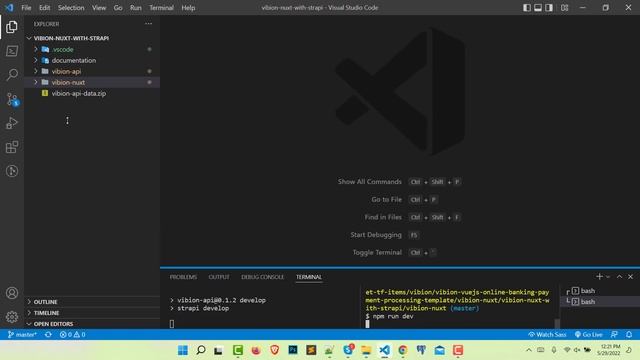Expand the vibion-nuxt folder
Viewport: 640px width, 360px height.
pyautogui.click(x=92, y=82)
